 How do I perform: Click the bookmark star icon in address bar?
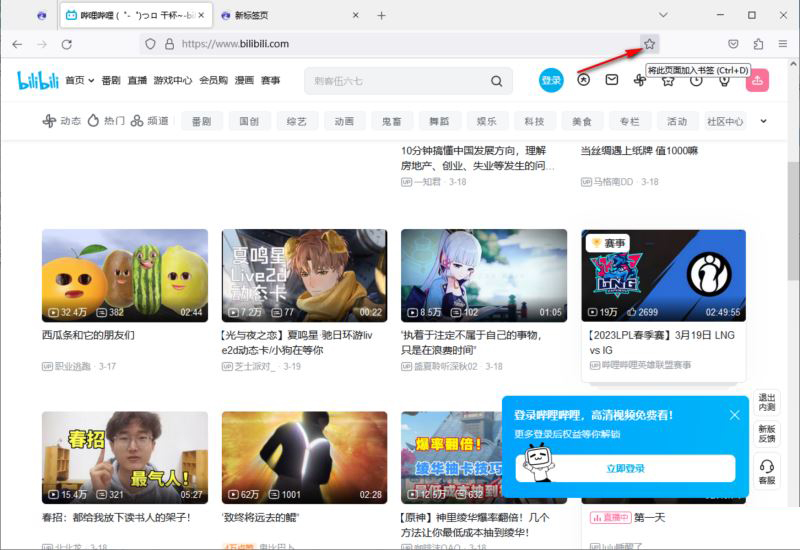click(x=649, y=44)
